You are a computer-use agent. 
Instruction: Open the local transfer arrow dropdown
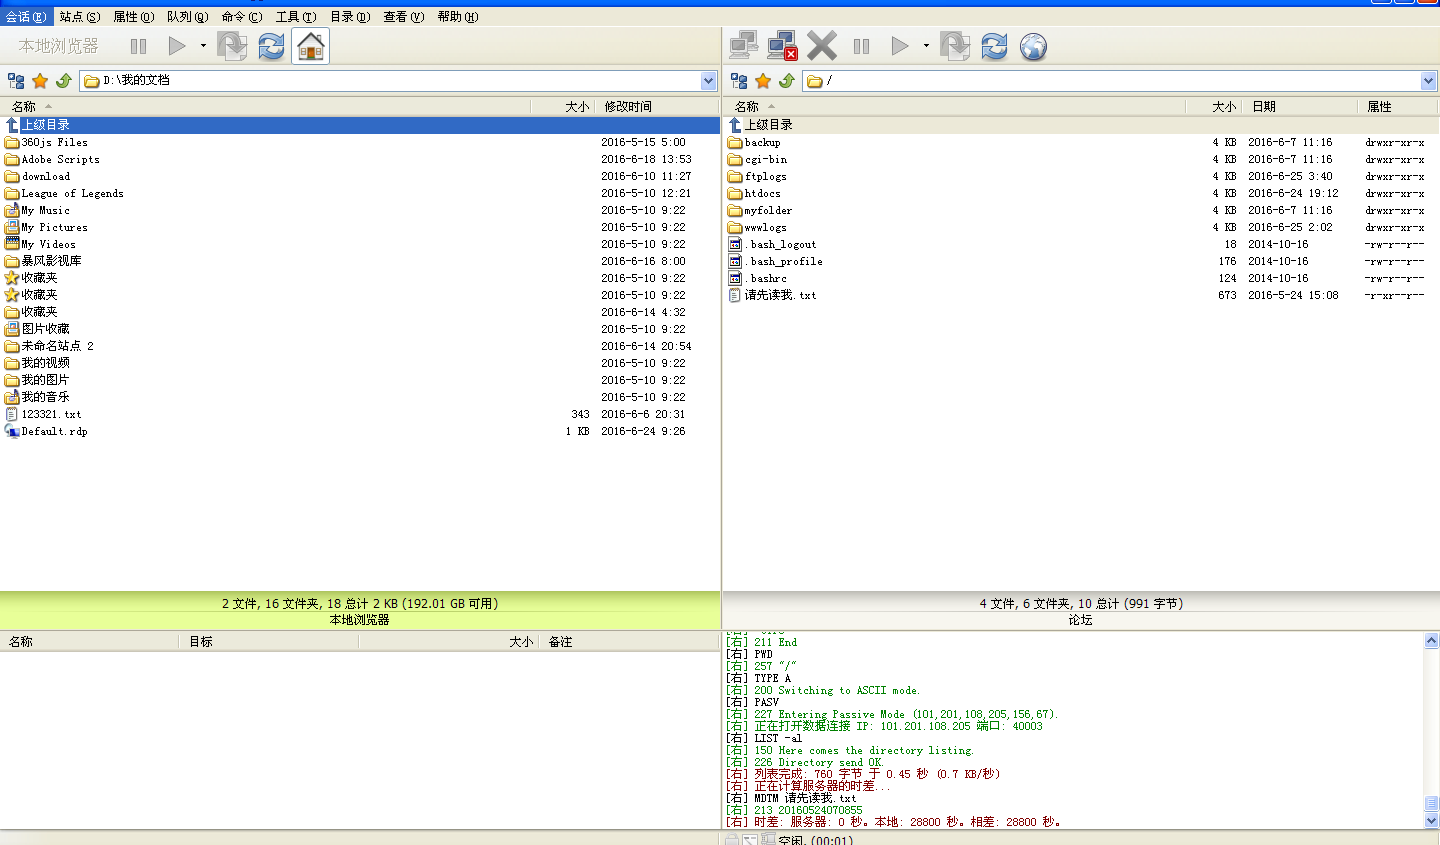point(203,46)
